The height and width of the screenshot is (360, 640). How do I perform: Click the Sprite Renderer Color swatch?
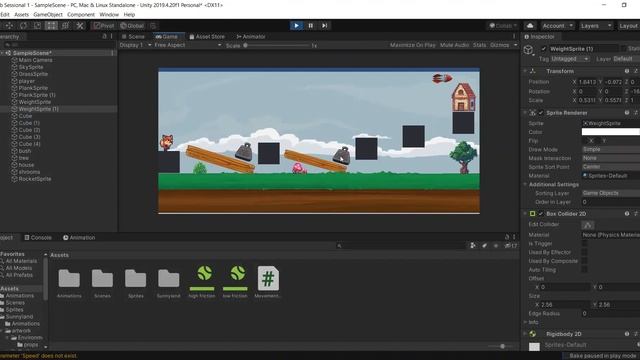(611, 132)
